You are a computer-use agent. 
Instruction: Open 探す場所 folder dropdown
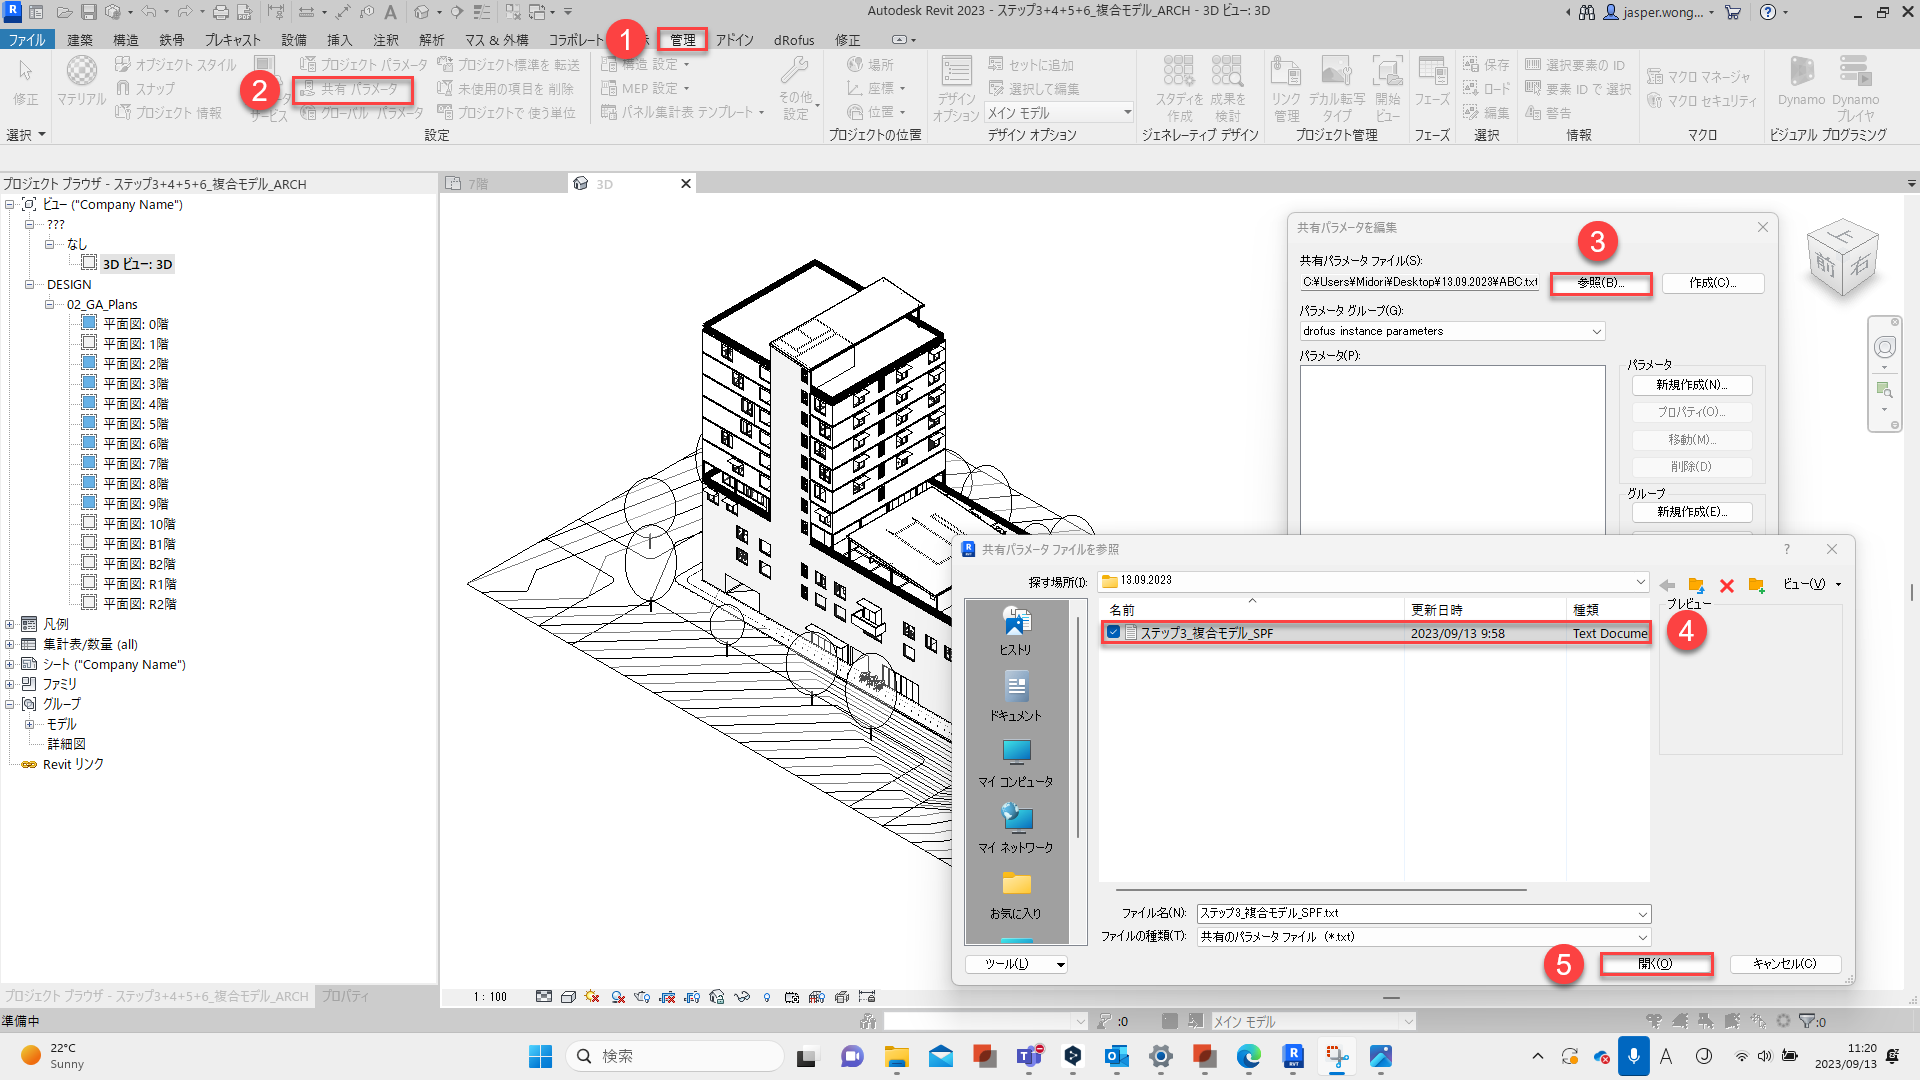point(1640,581)
